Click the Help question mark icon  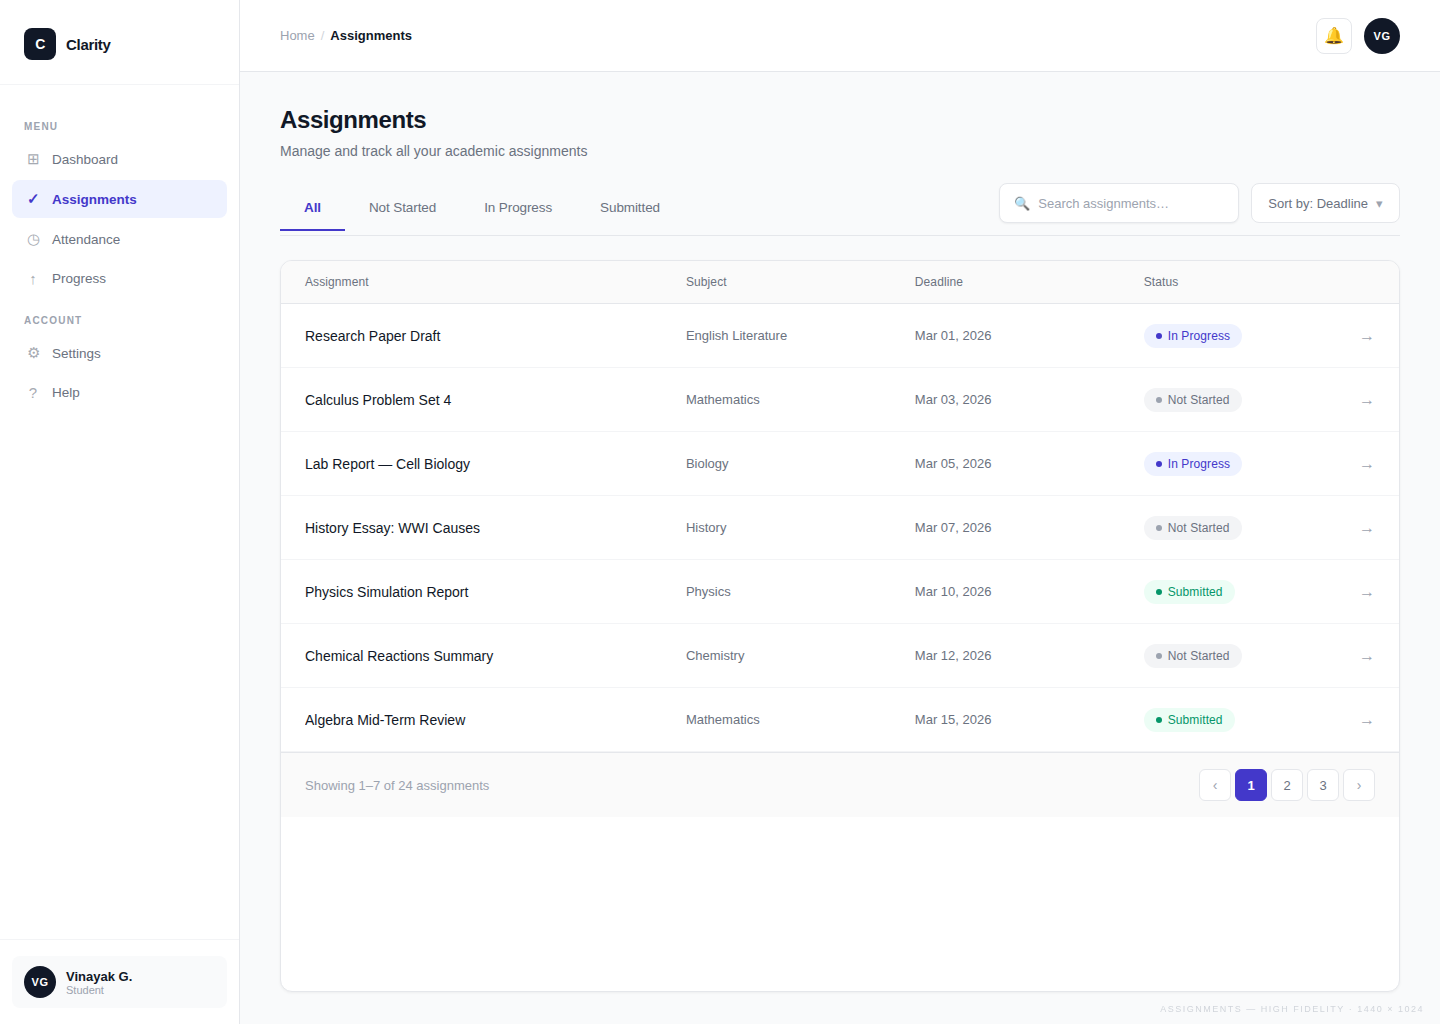point(34,392)
